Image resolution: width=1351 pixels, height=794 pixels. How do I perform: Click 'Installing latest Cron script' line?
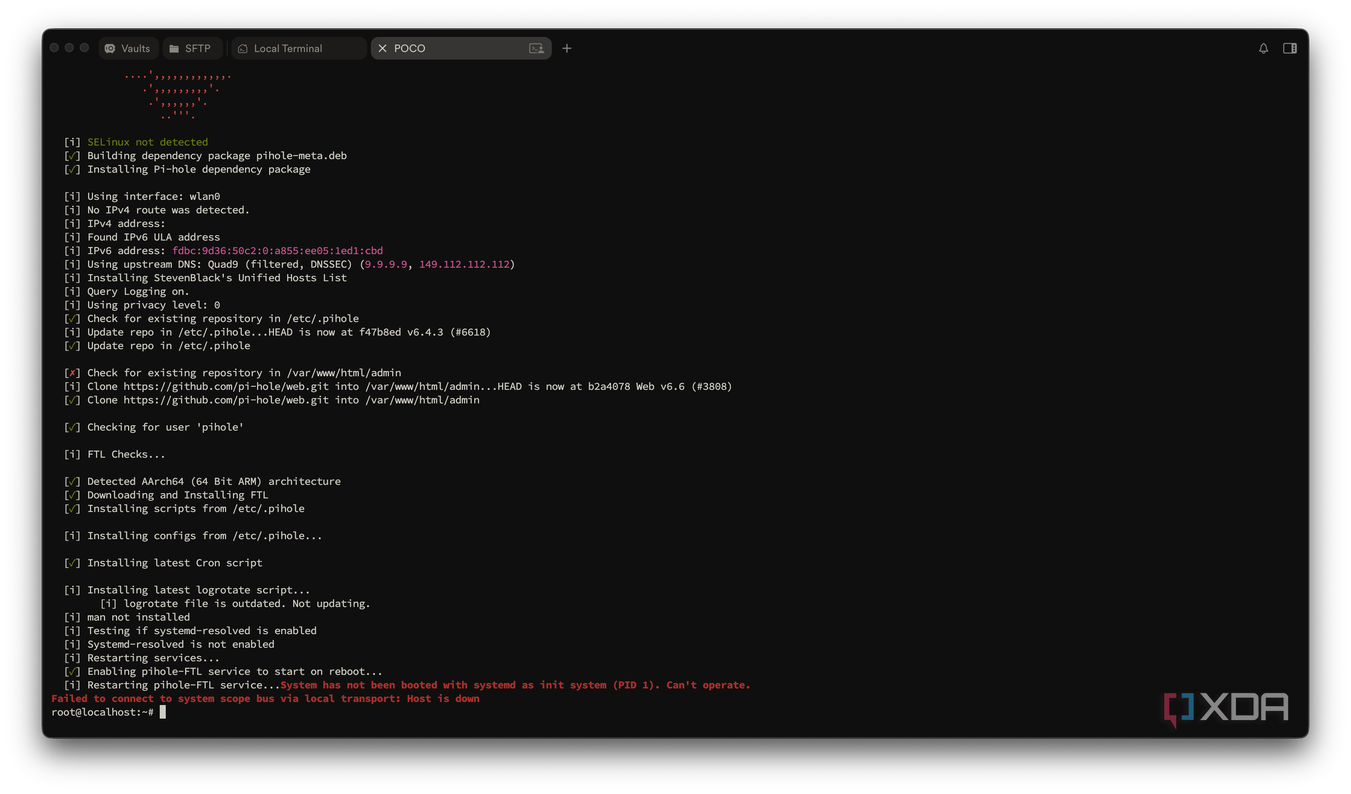(175, 563)
